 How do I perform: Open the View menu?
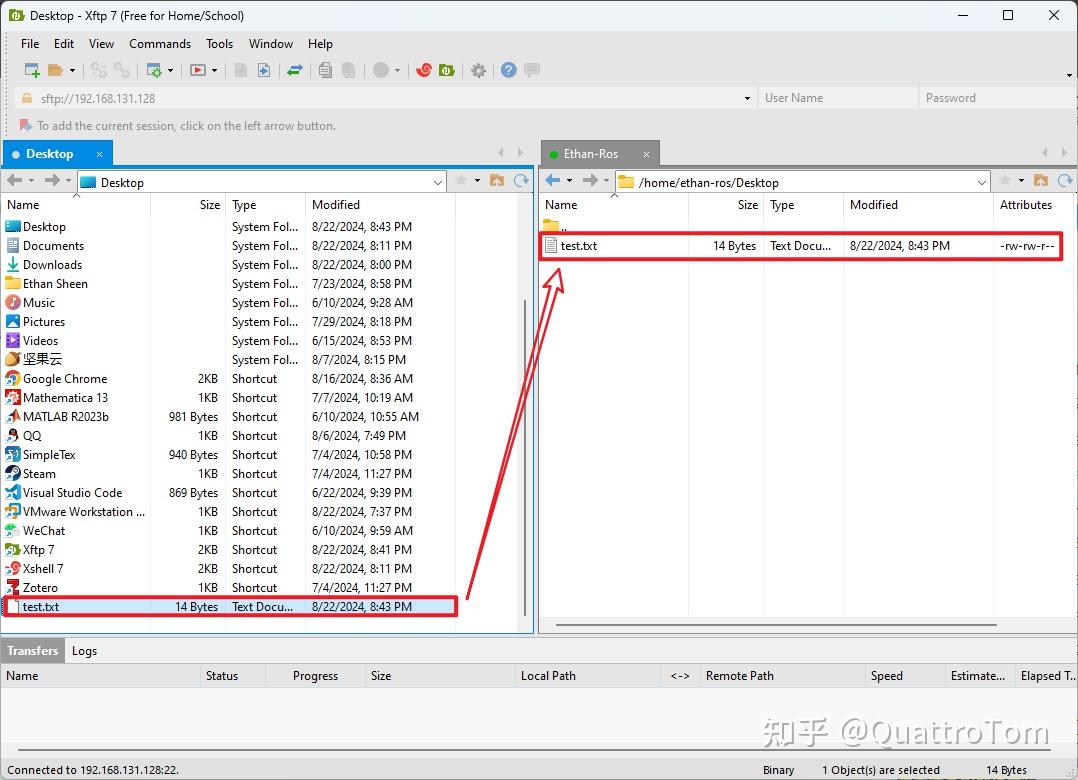click(x=101, y=43)
